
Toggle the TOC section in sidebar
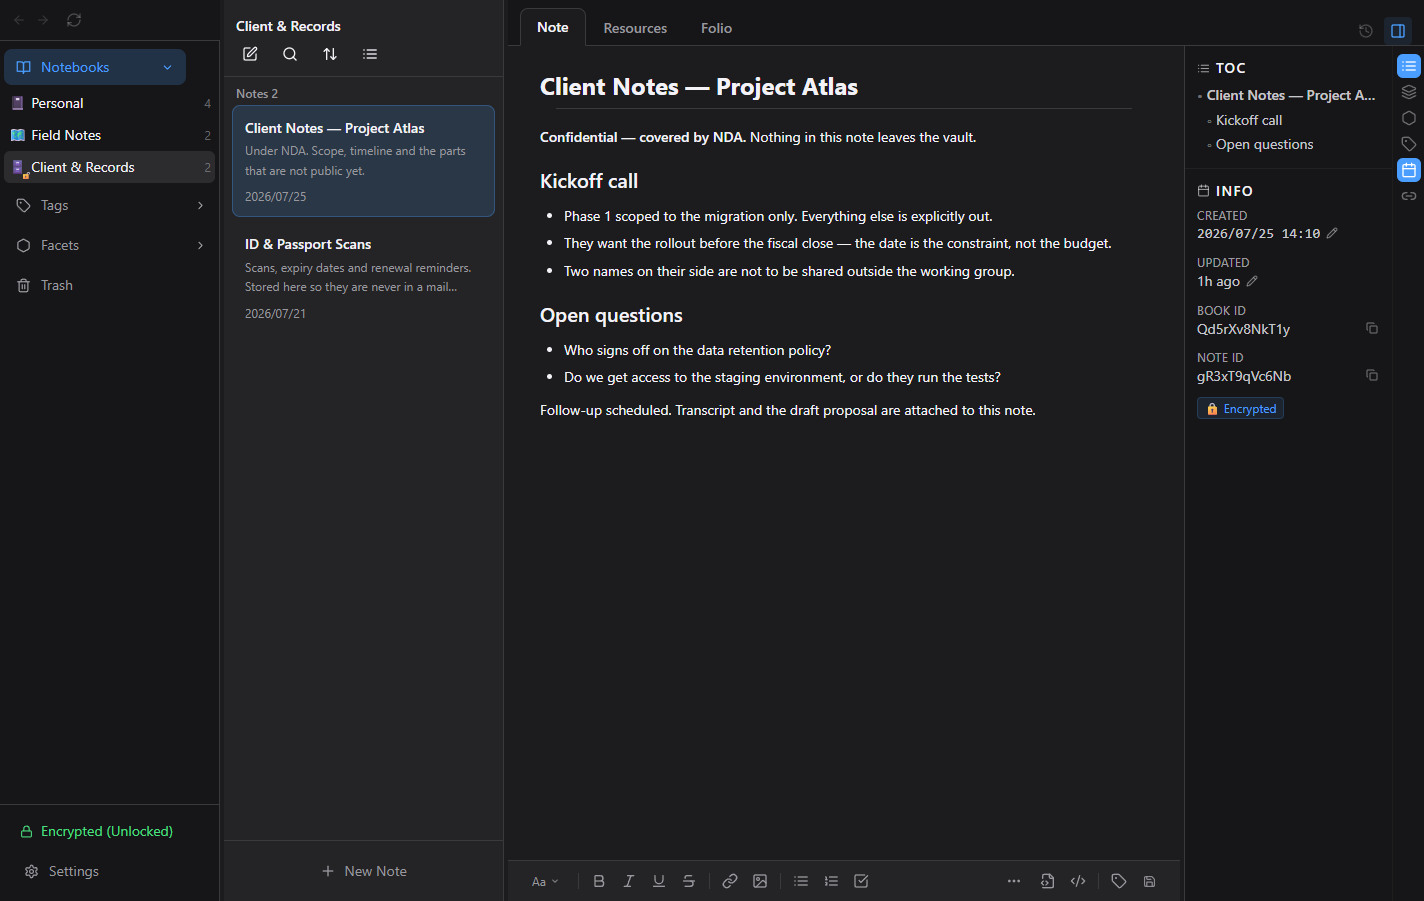pyautogui.click(x=1409, y=66)
